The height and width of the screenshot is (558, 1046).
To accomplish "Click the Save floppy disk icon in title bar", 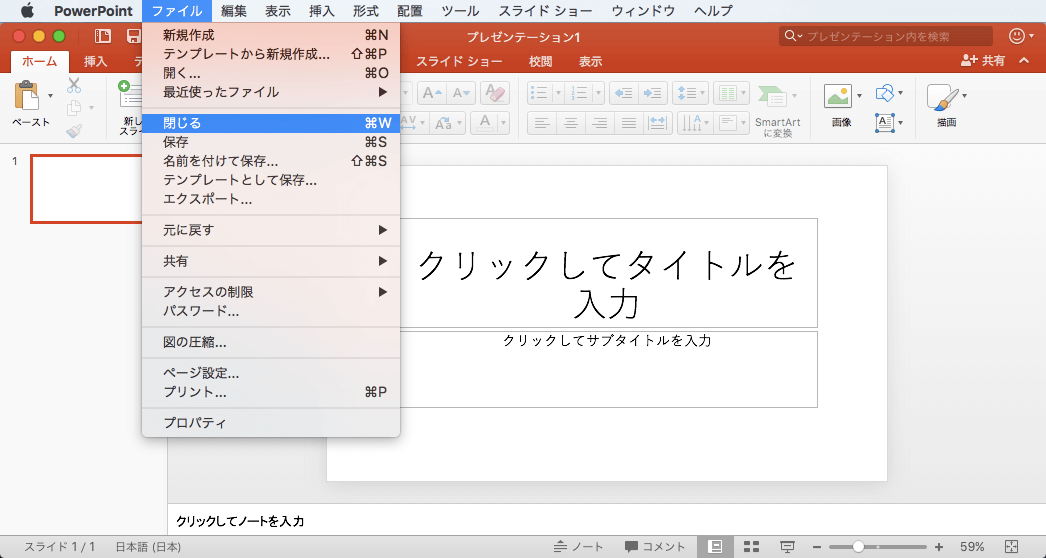I will point(133,37).
